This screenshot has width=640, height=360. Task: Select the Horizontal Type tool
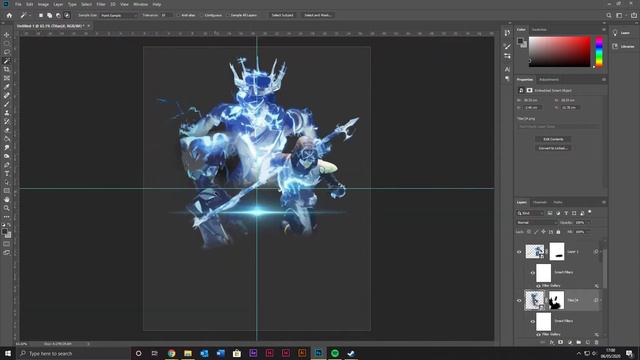[x=7, y=173]
